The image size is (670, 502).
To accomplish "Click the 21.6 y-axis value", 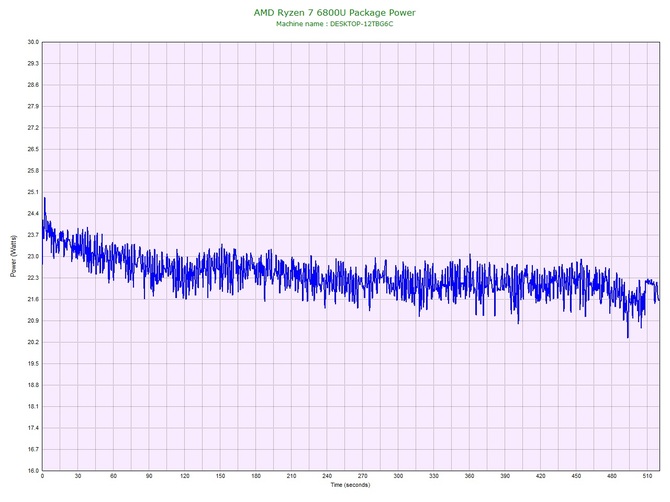I will [x=33, y=299].
